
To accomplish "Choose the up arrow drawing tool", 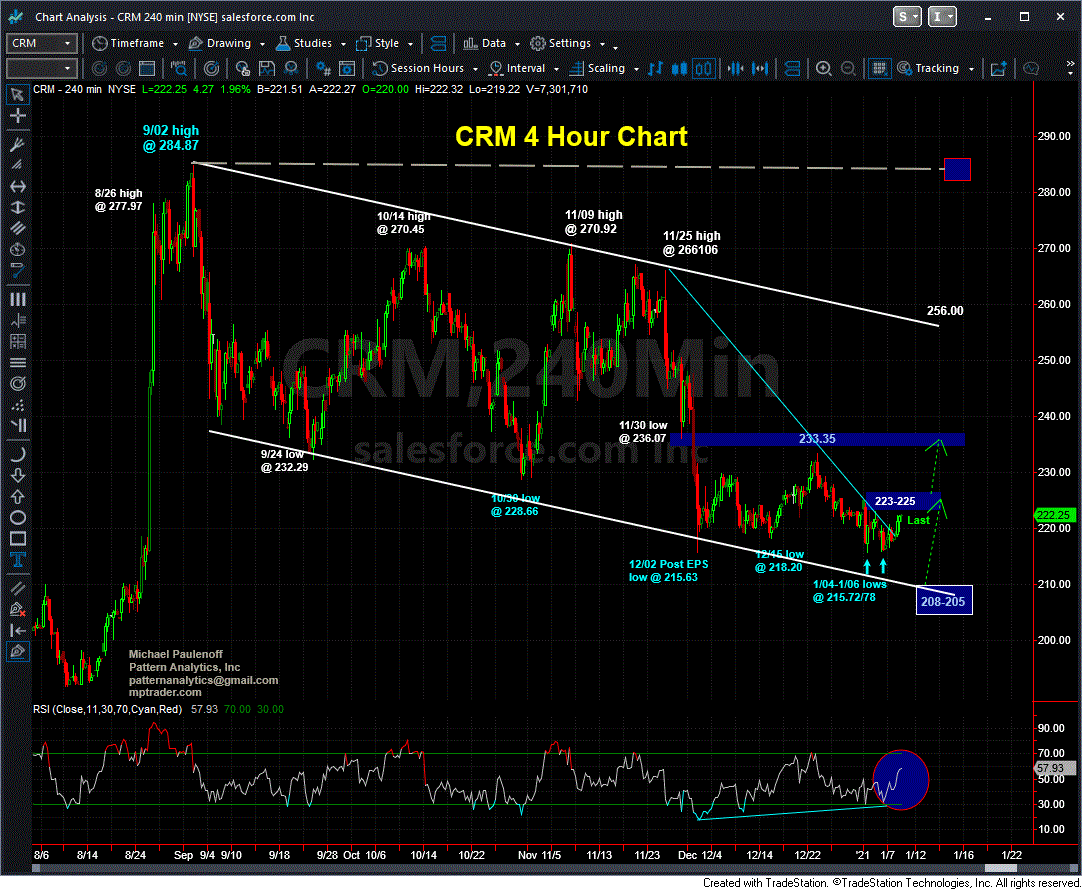I will 19,496.
